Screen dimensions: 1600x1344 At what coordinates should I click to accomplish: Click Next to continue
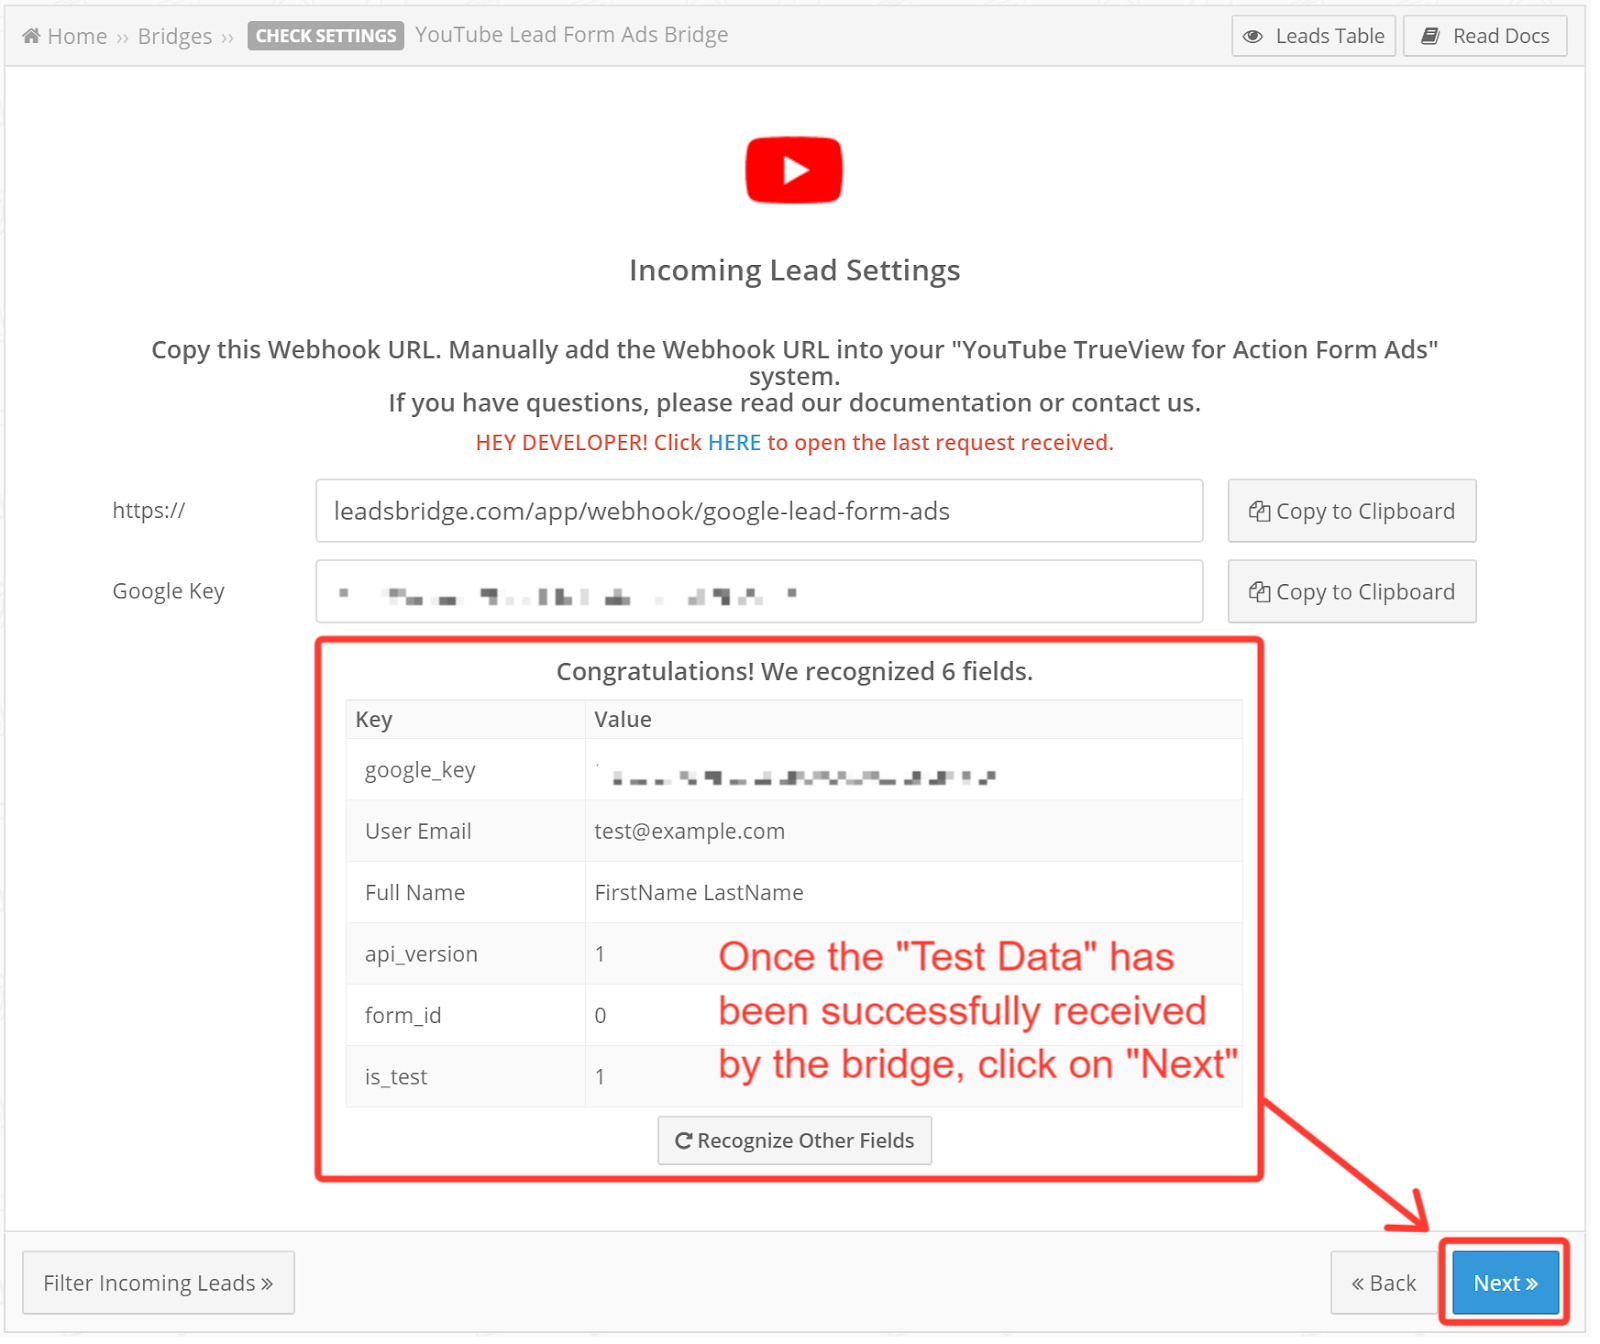(1505, 1283)
